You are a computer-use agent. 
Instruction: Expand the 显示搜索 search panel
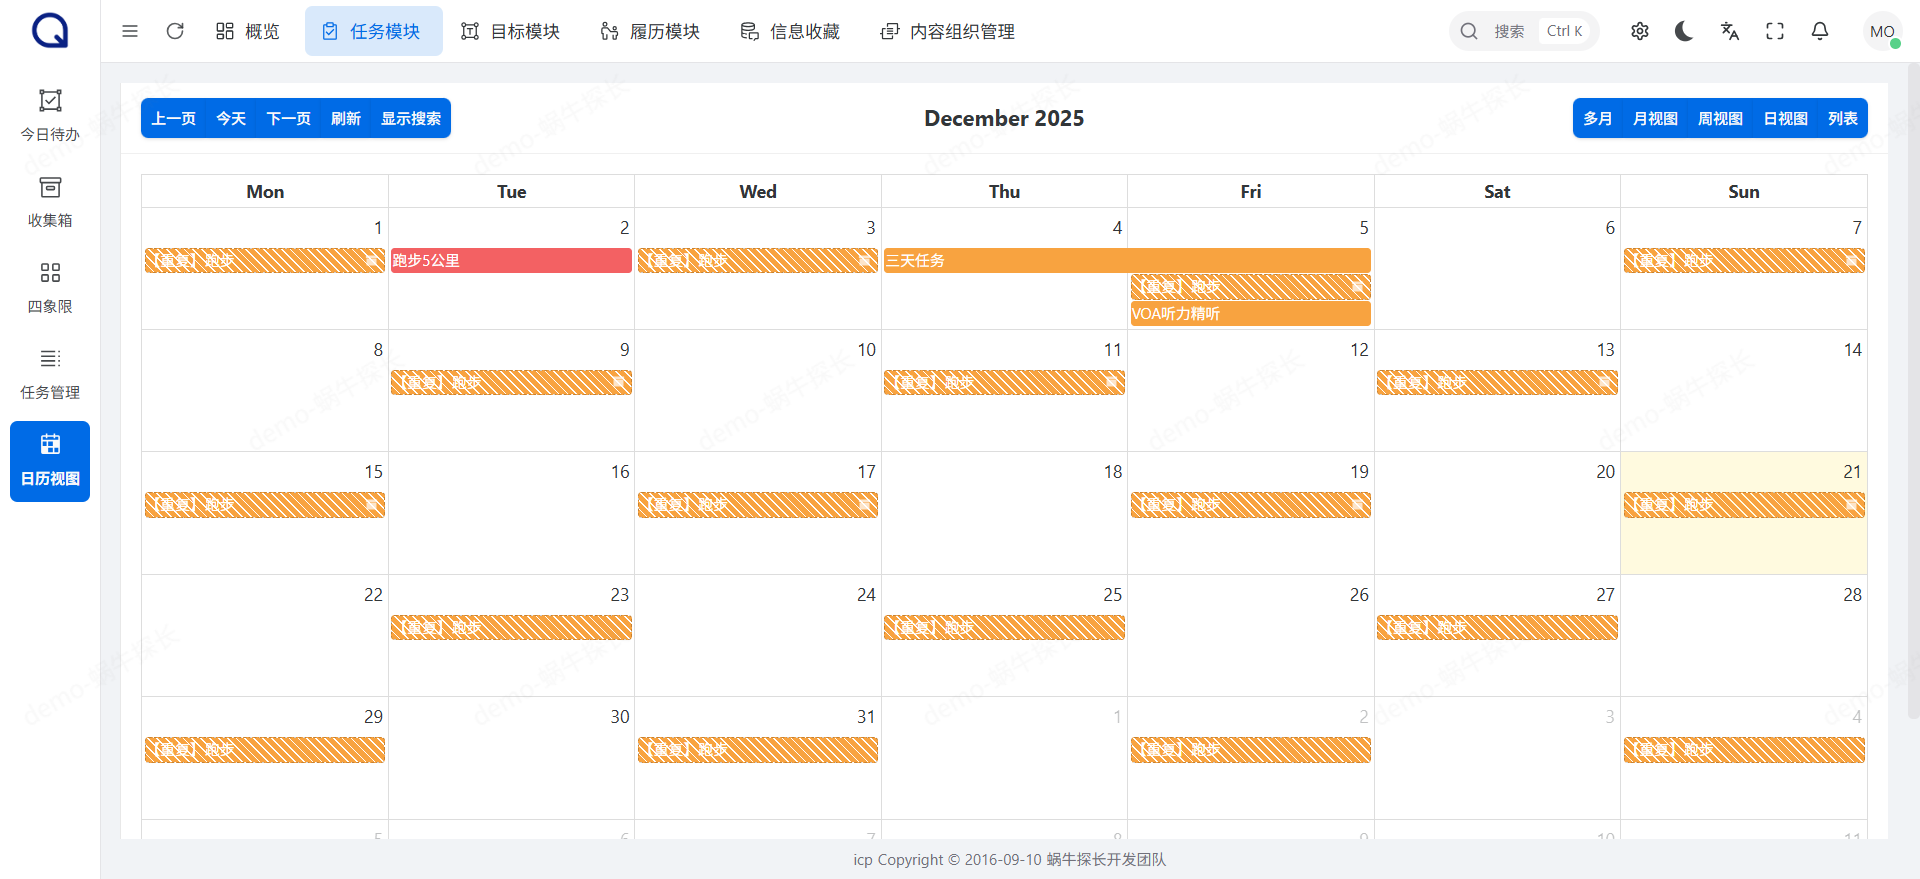tap(410, 118)
